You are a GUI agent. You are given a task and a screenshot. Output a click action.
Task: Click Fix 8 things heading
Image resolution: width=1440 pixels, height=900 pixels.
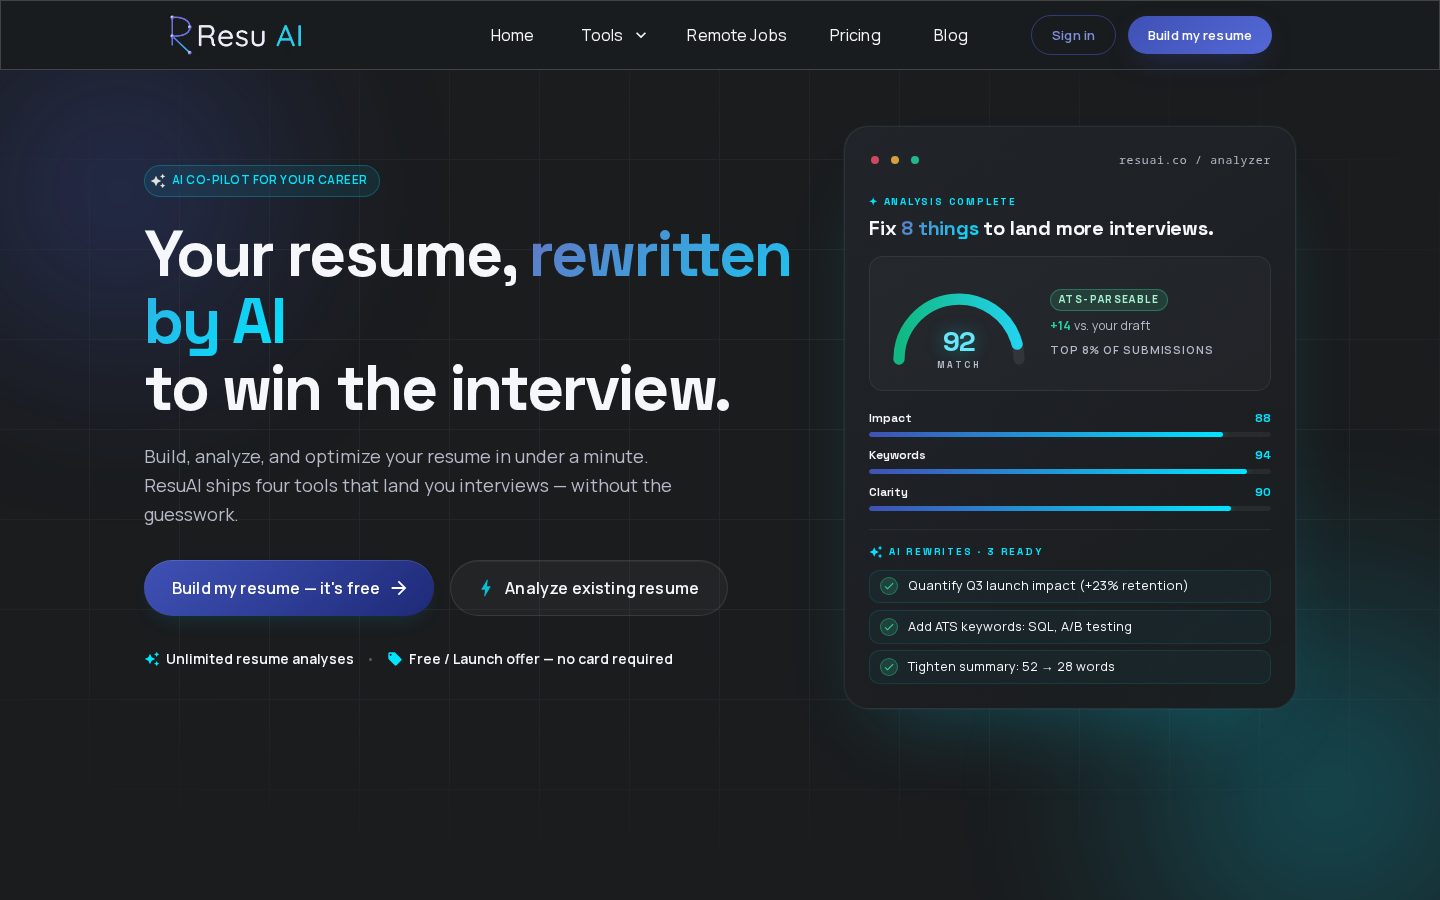coord(1041,228)
